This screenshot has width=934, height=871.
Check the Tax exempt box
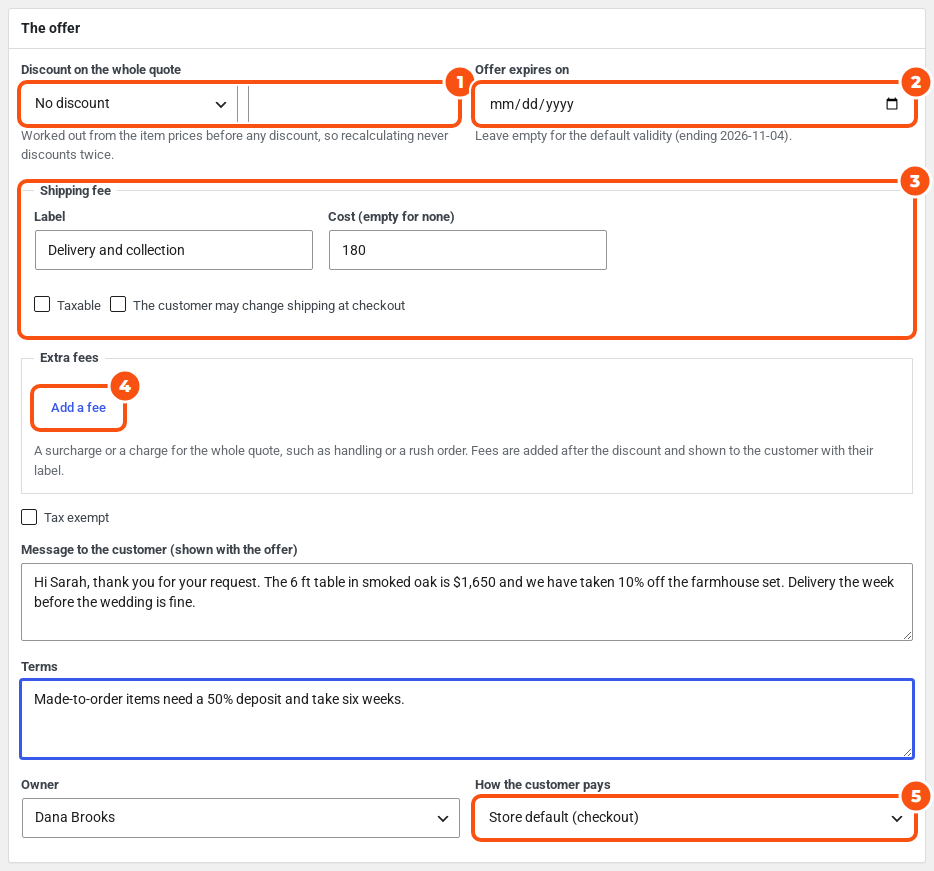coord(29,517)
